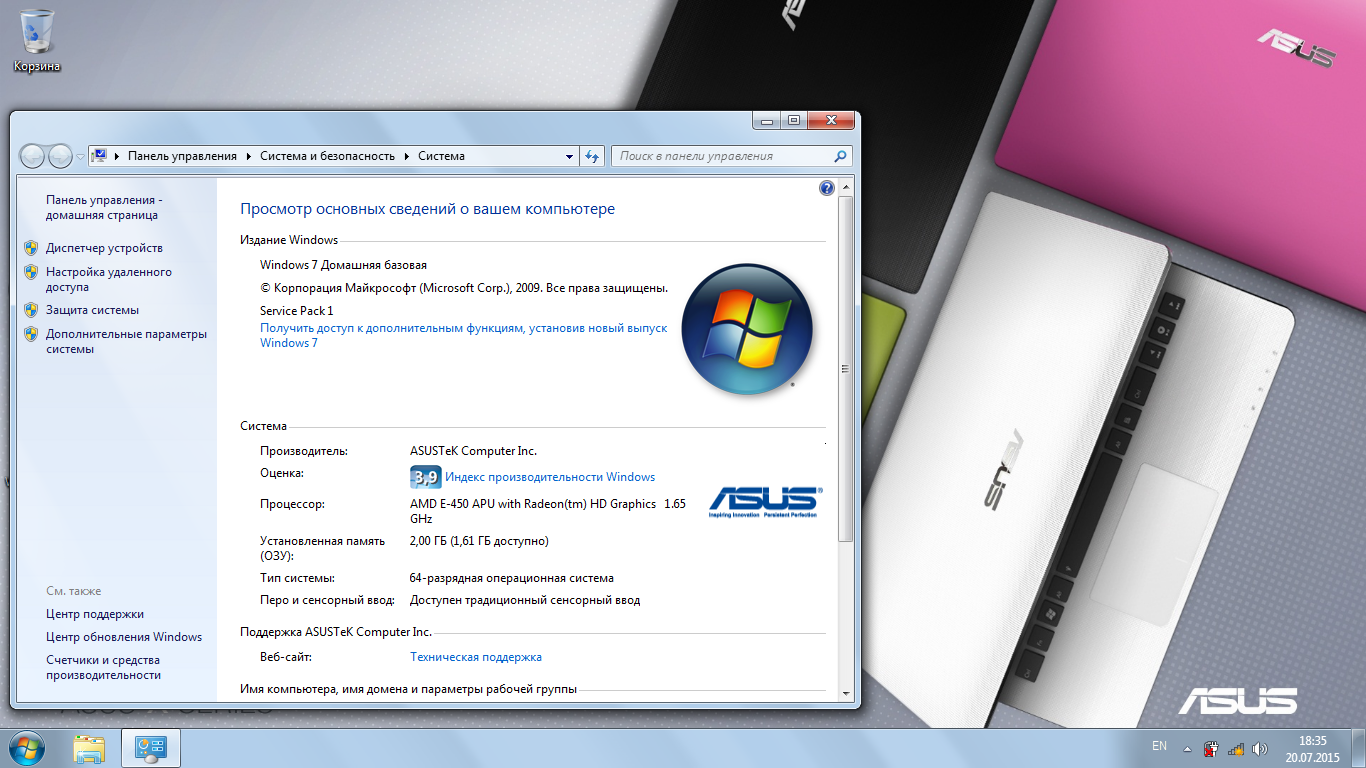This screenshot has width=1366, height=768.
Task: Click the Back navigation arrow button
Action: tap(32, 156)
